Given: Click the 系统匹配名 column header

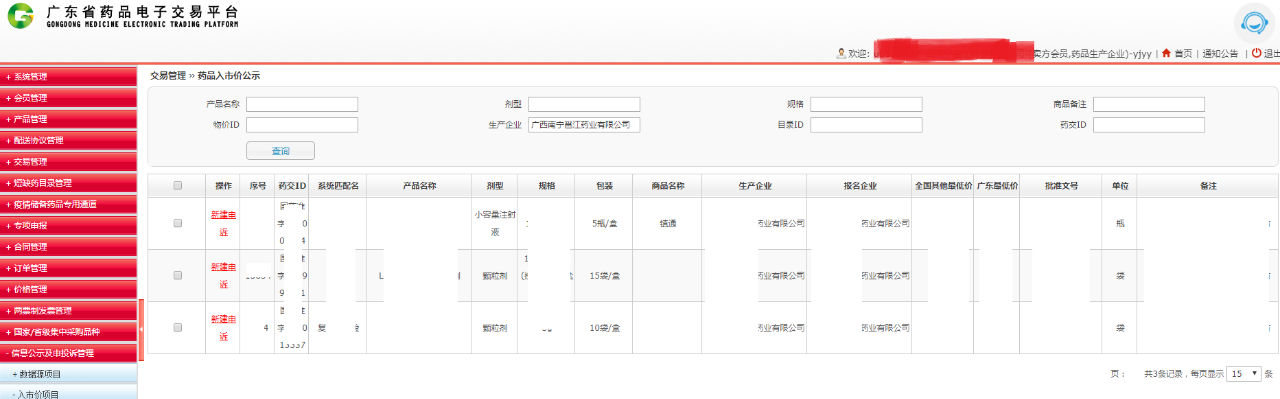Looking at the screenshot, I should point(338,186).
